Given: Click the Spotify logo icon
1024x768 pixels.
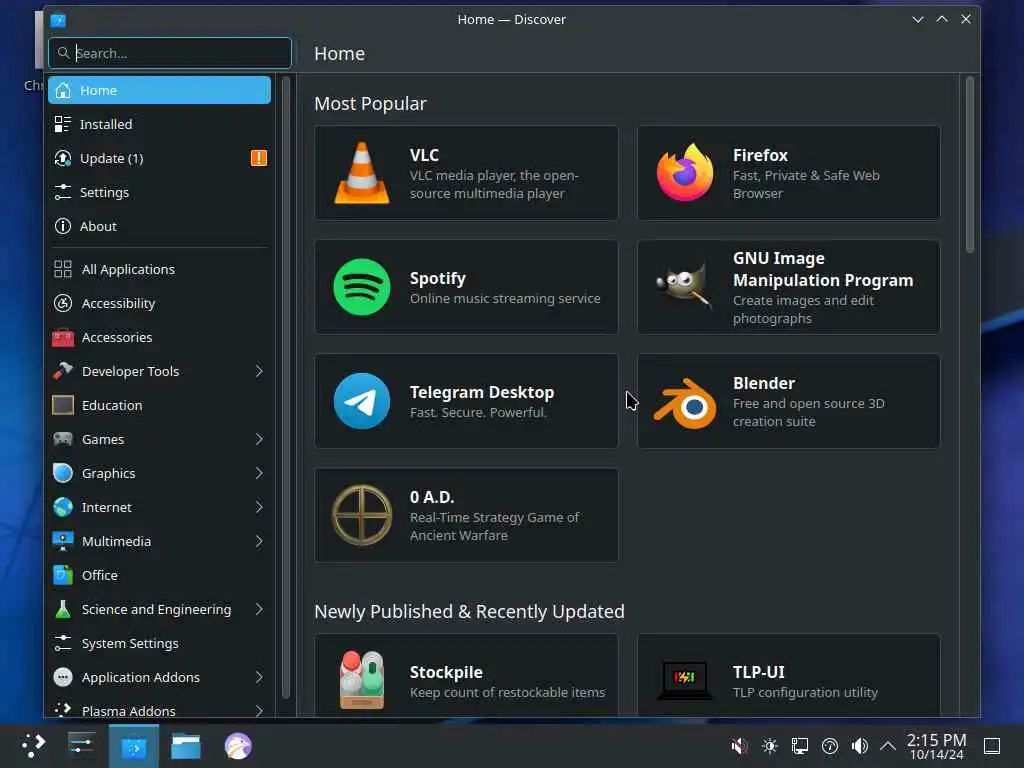Looking at the screenshot, I should pyautogui.click(x=362, y=287).
